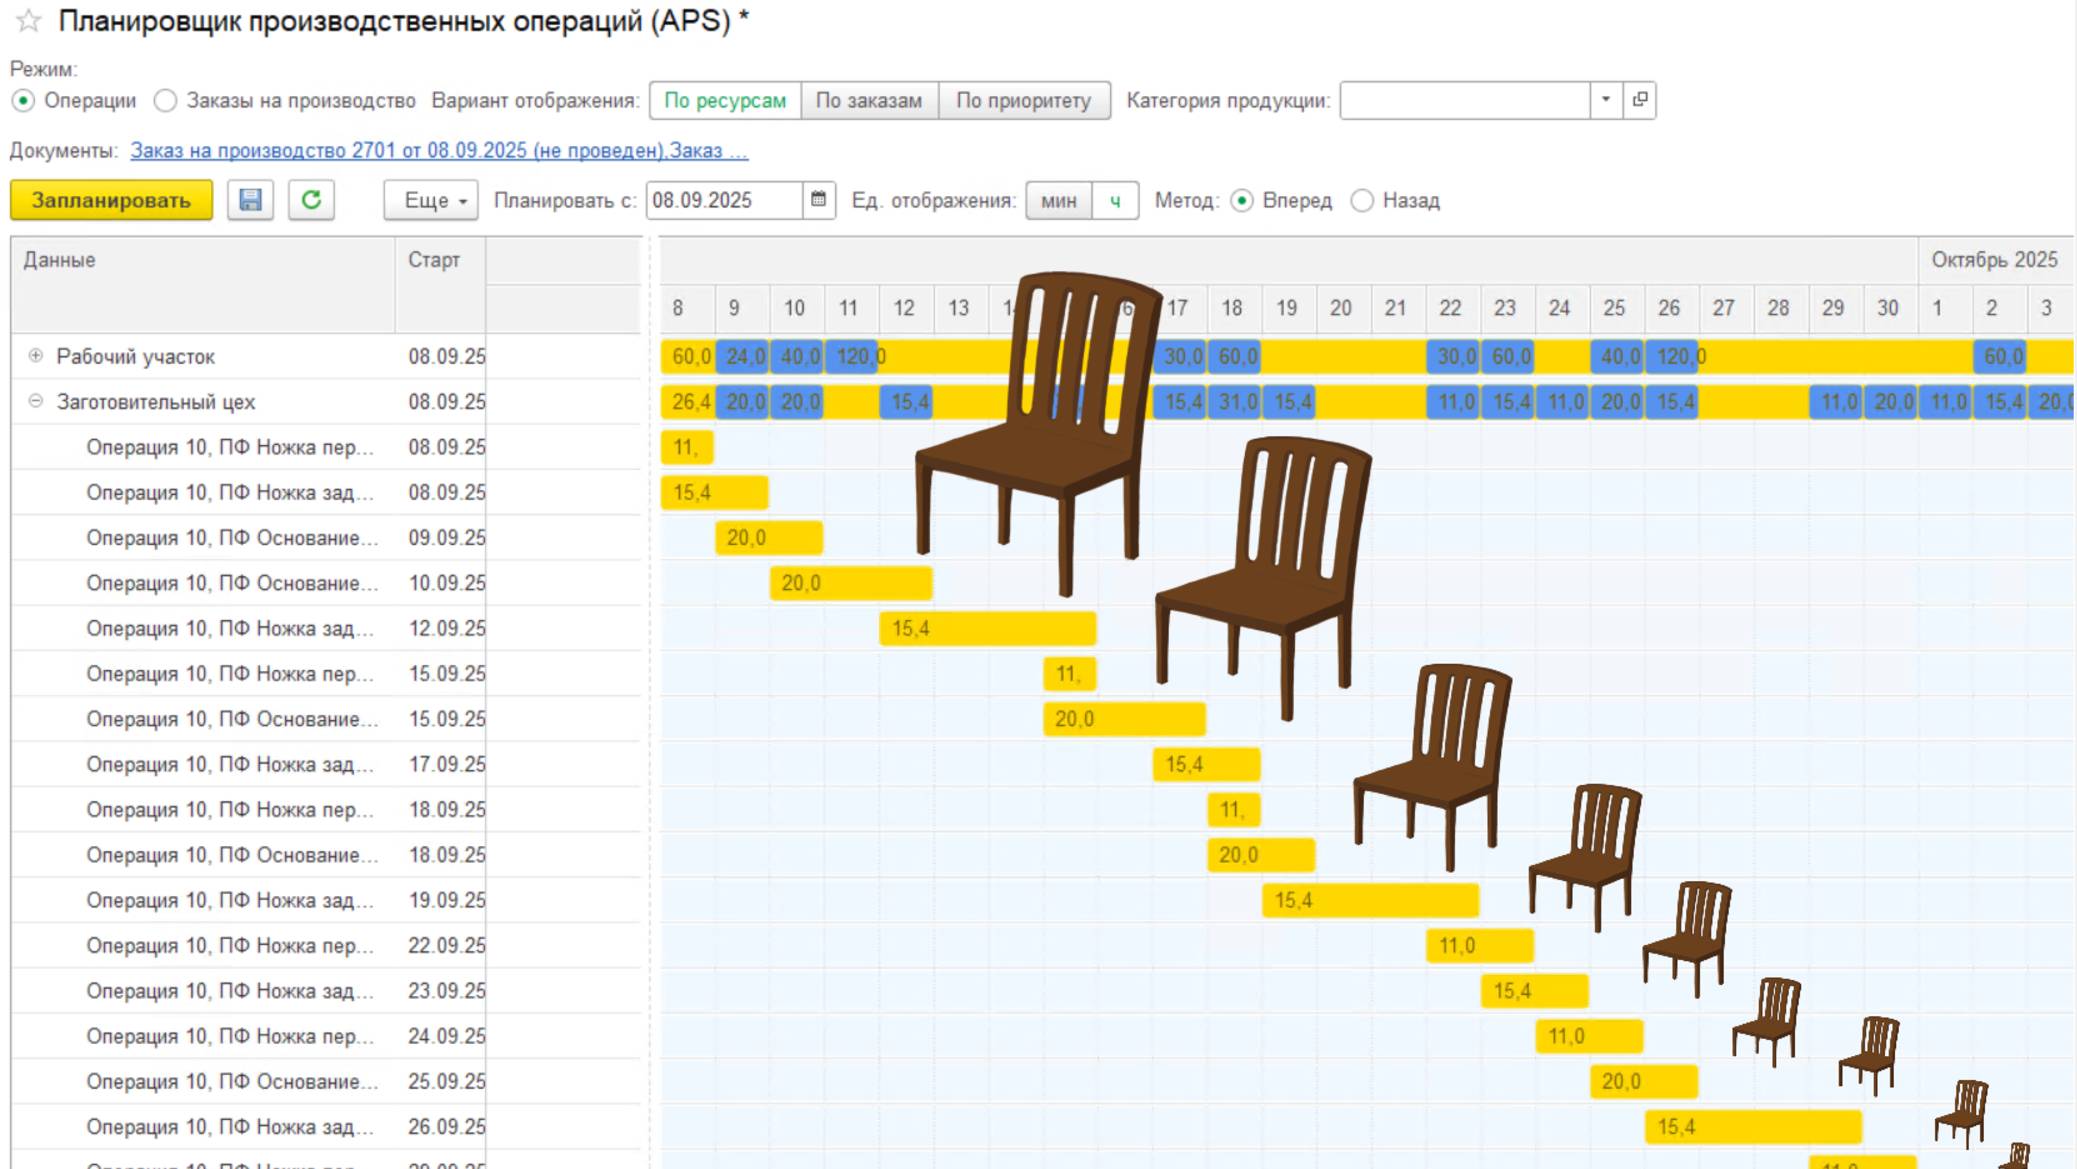
Task: Click the favorites star icon
Action: click(x=28, y=21)
